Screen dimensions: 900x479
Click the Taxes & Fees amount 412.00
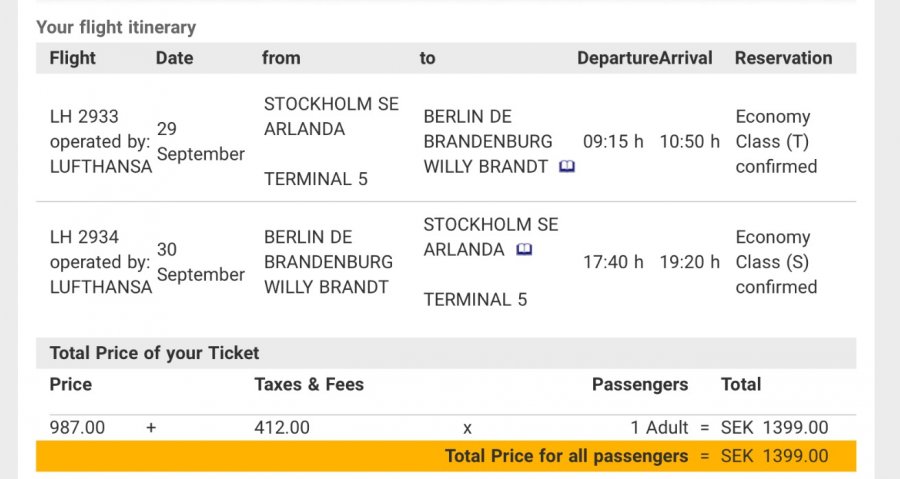[282, 428]
